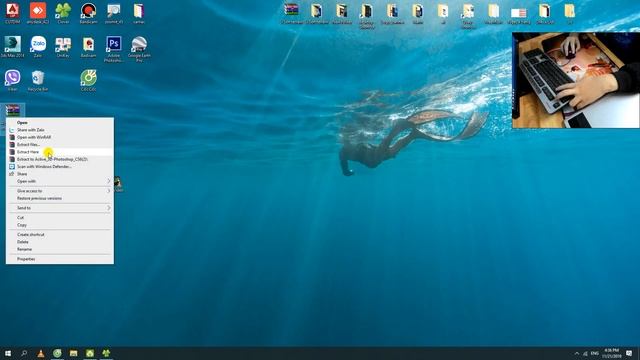Screen dimensions: 640x360
Task: Show hidden system tray icons chevron
Action: [x=577, y=353]
